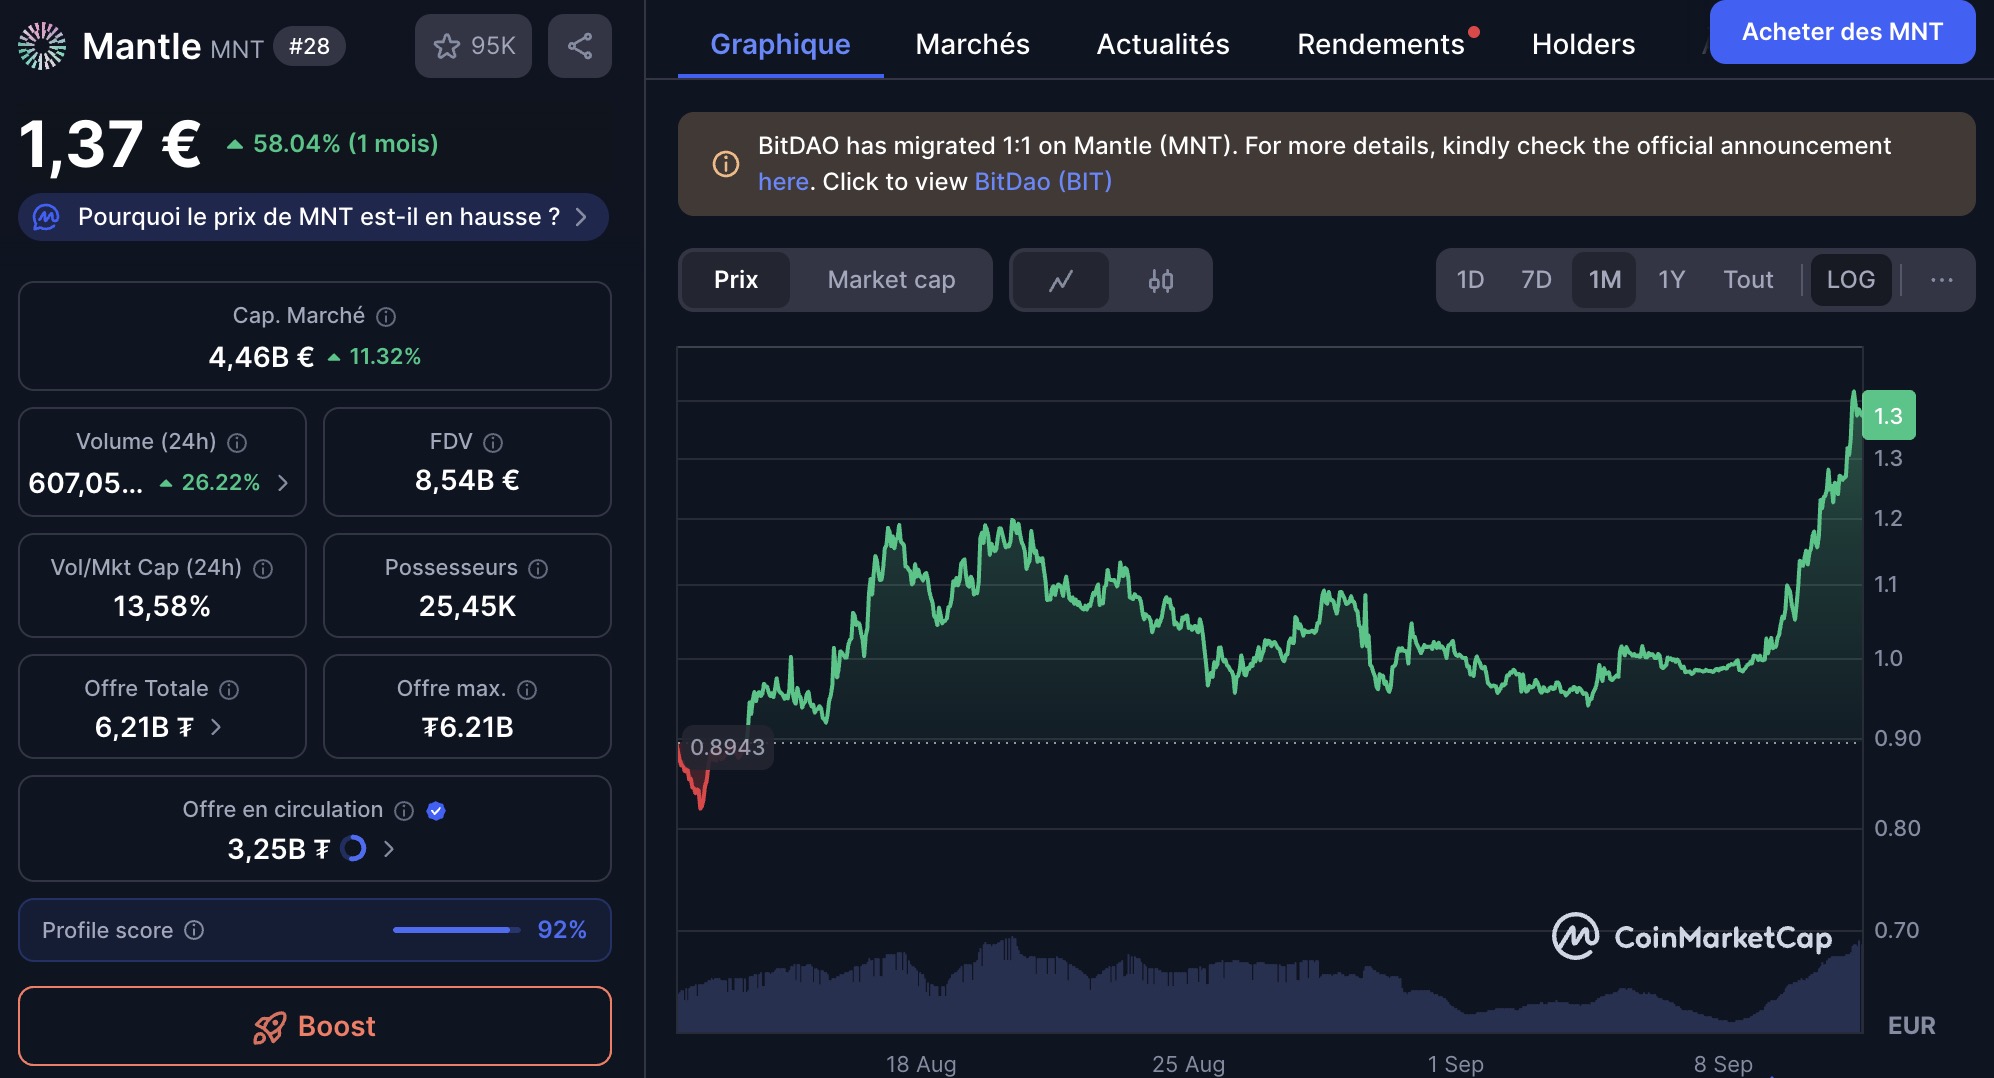Click the 4,46B € market cap value
Image resolution: width=1994 pixels, height=1078 pixels.
coord(261,357)
